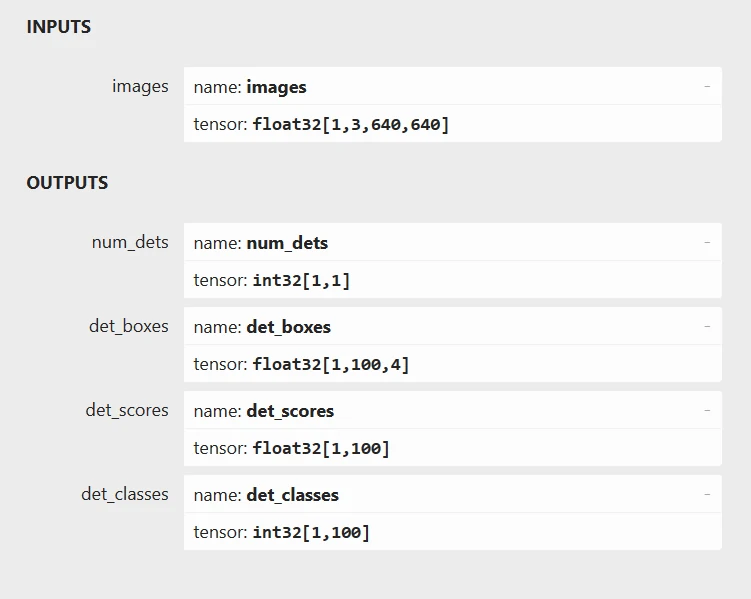Collapse the num_dets output details
This screenshot has height=599, width=751.
coord(707,243)
